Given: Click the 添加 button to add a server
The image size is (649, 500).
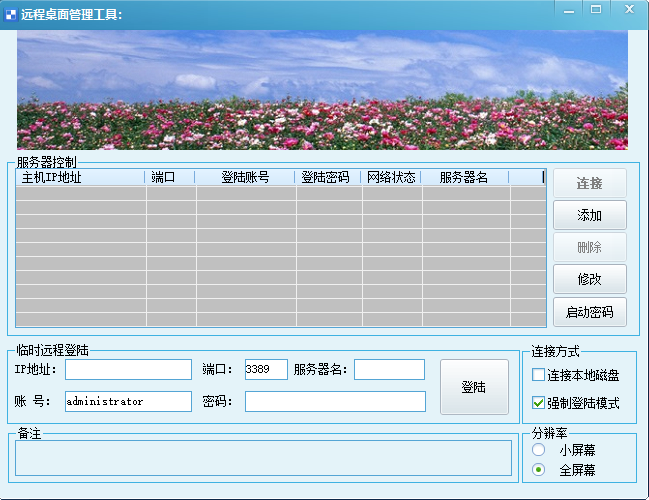Looking at the screenshot, I should [589, 215].
